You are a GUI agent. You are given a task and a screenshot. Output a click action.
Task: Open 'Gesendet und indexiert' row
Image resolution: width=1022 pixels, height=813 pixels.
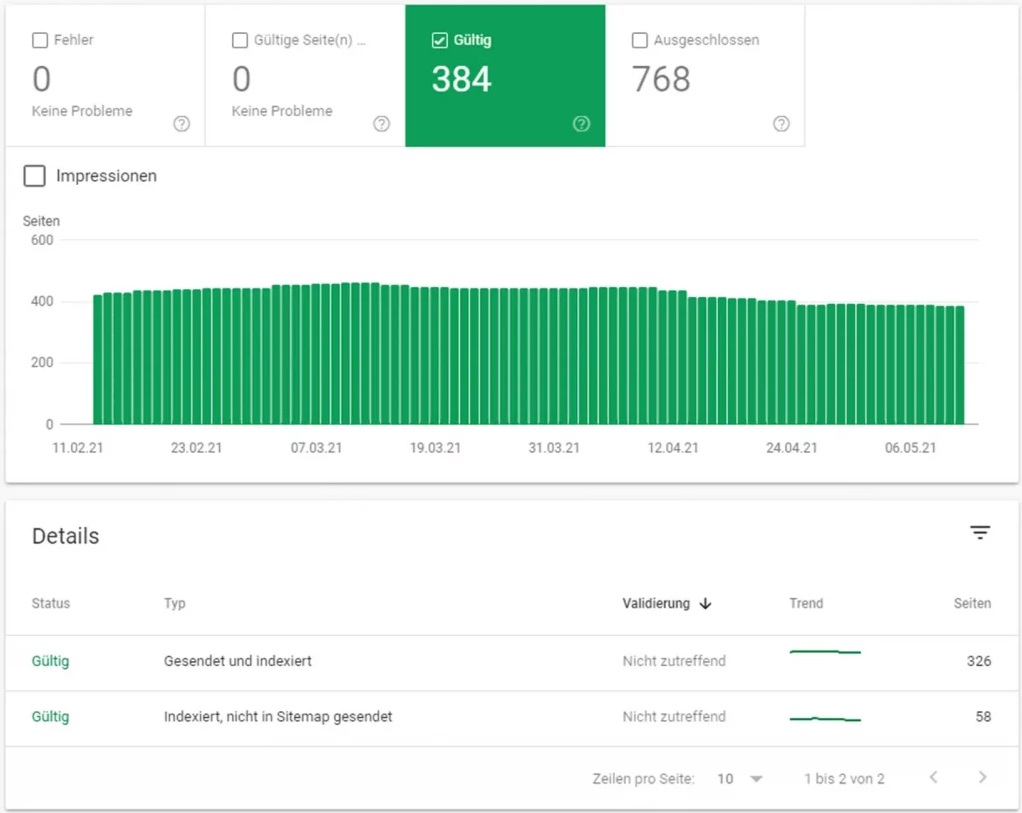click(x=238, y=661)
